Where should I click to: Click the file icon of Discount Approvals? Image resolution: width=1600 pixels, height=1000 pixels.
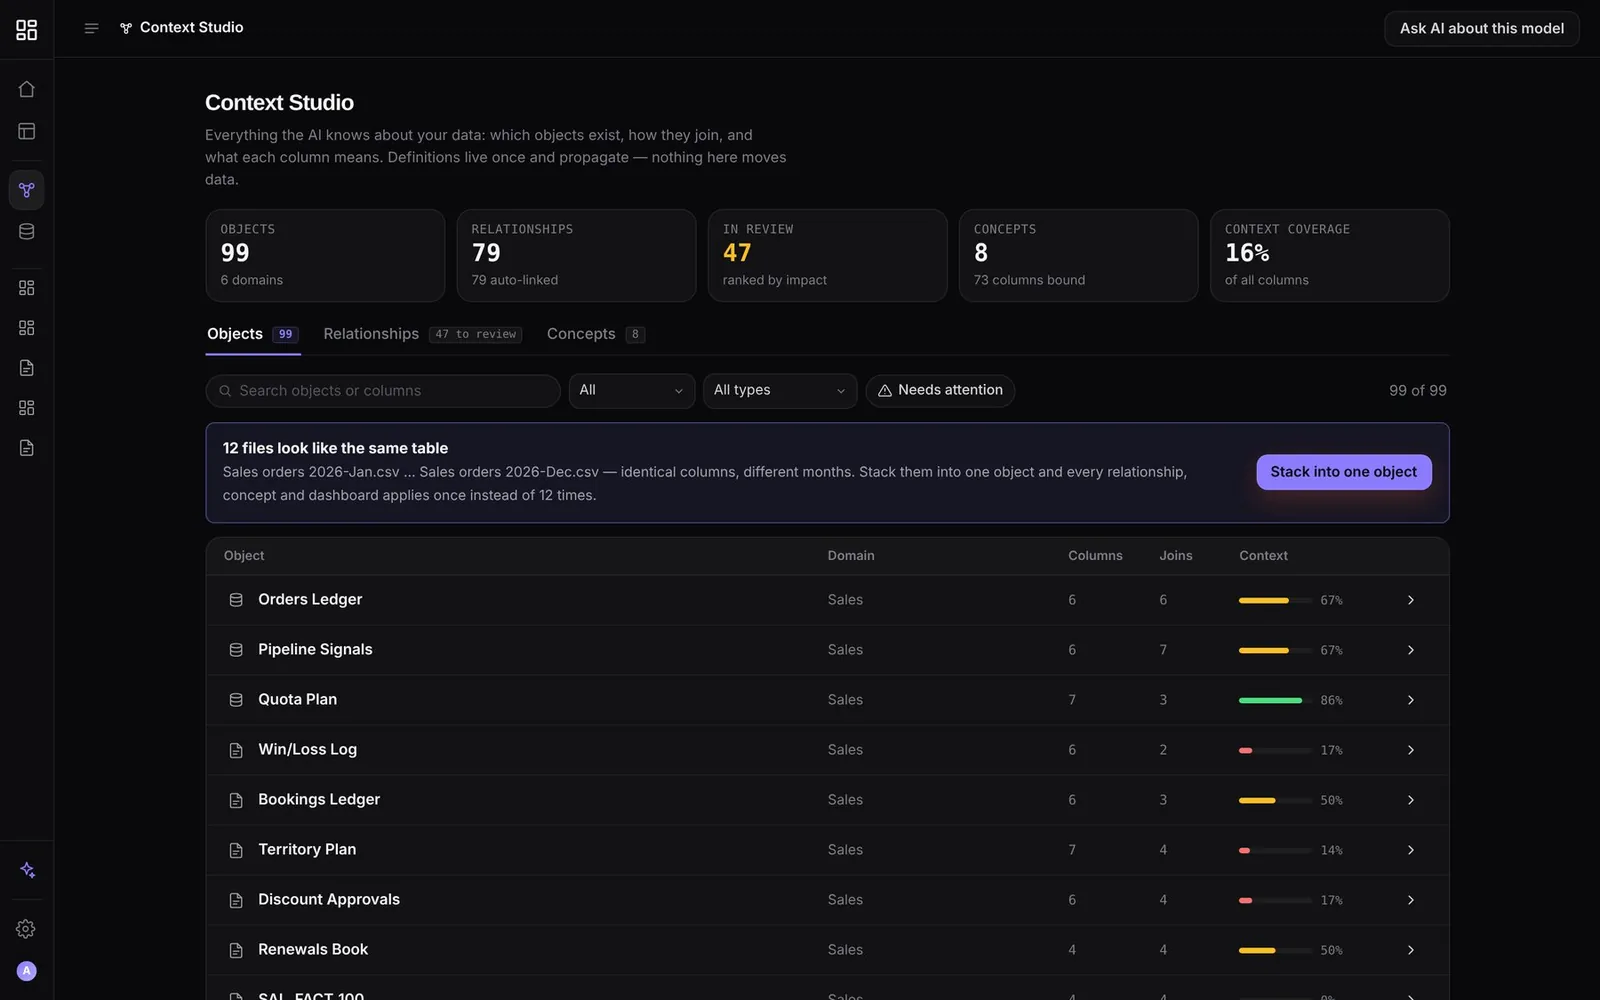coord(236,900)
